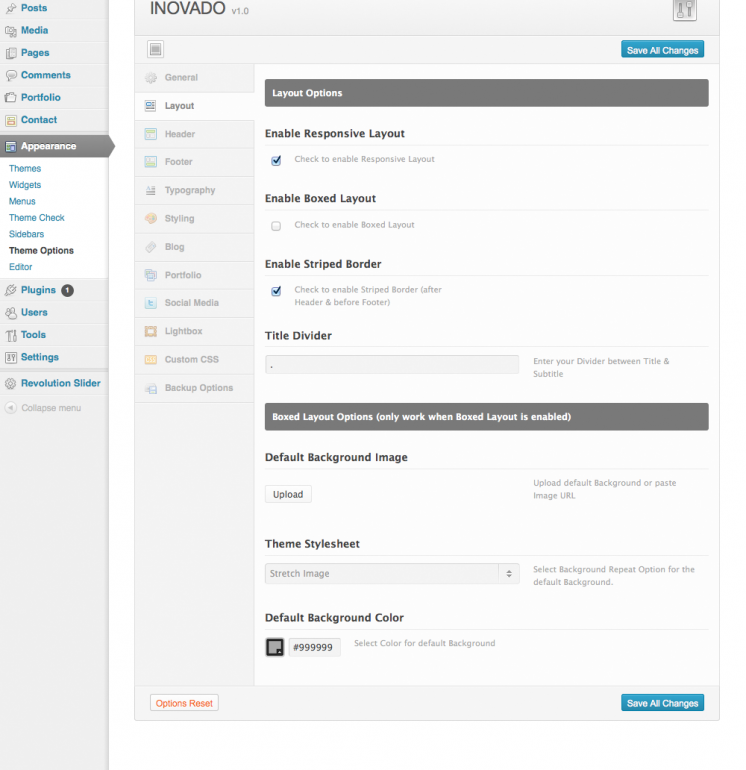Click the Plugins update count badge
The height and width of the screenshot is (770, 746).
(x=67, y=291)
